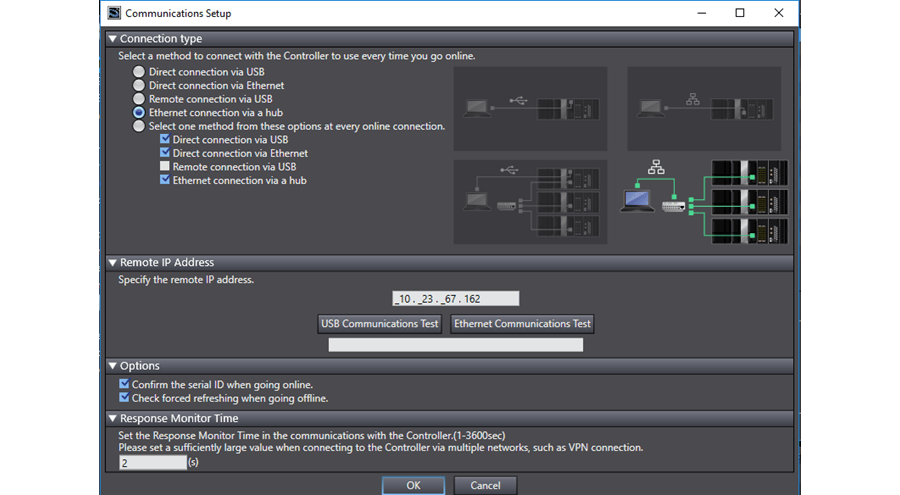Collapse the Response Monitor Time section
900x495 pixels.
click(112, 419)
